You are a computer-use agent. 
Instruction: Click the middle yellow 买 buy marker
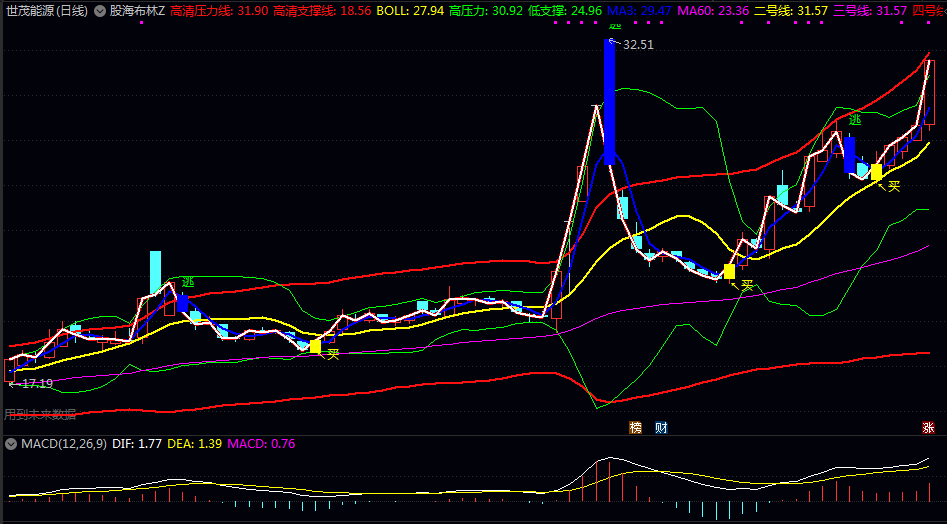click(729, 271)
